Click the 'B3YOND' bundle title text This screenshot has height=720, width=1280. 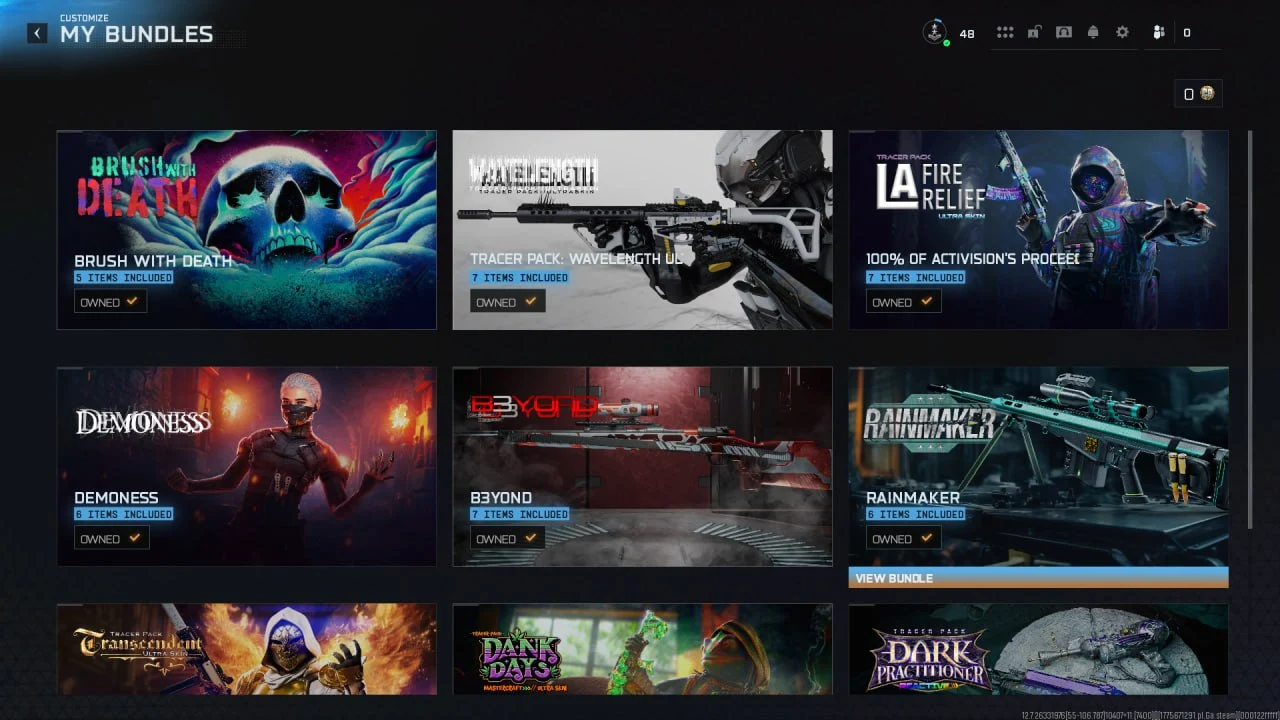pyautogui.click(x=501, y=497)
